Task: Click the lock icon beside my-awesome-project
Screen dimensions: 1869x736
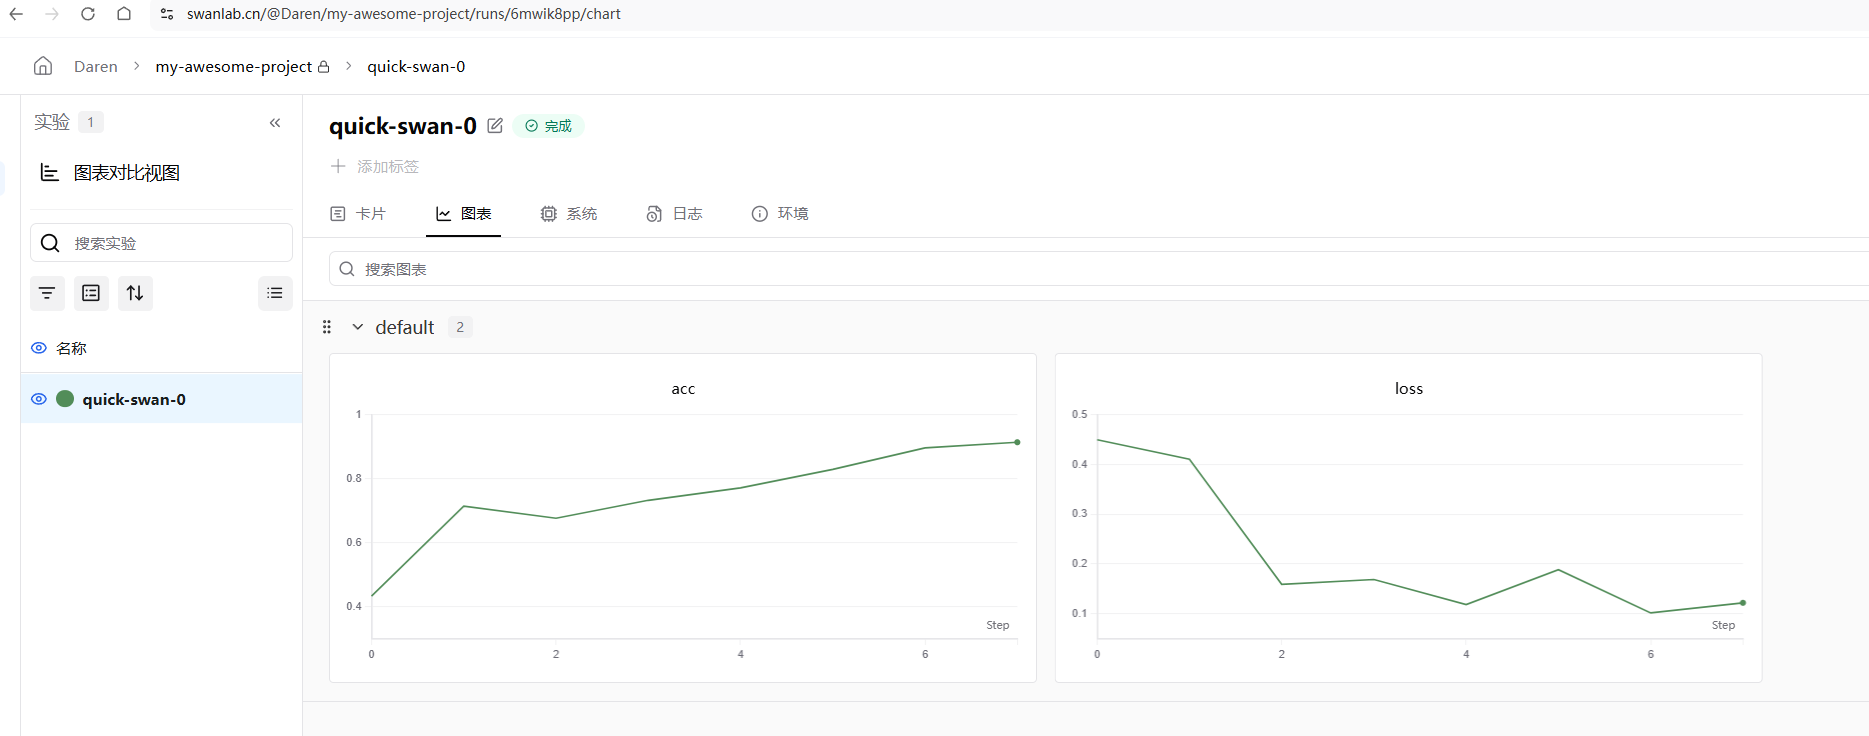Action: [323, 67]
